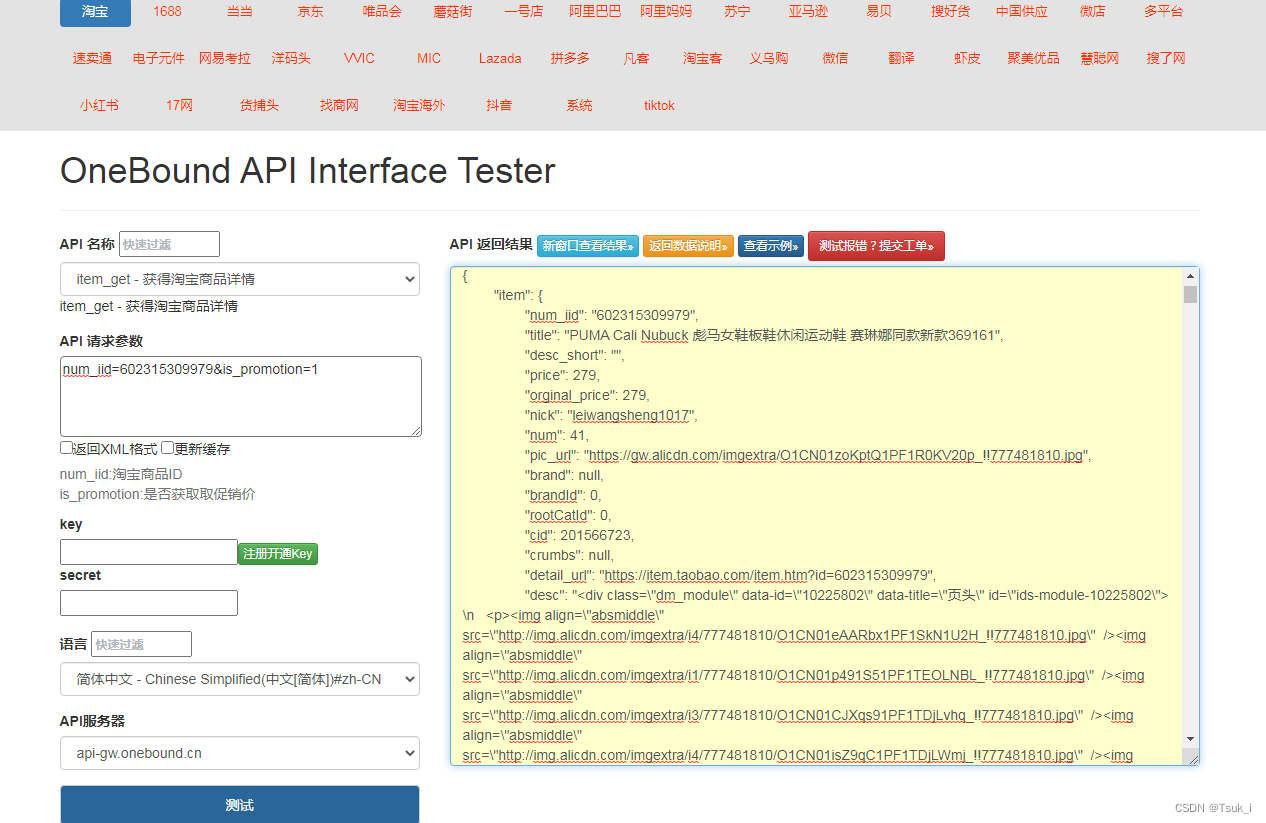Open the 苏宁 platform link
1266x823 pixels.
tap(737, 12)
